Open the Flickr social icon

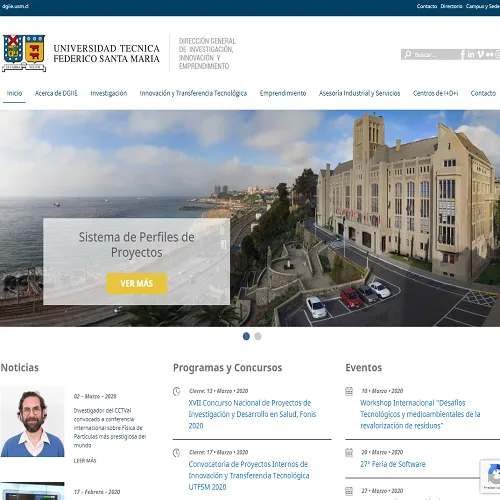click(489, 54)
